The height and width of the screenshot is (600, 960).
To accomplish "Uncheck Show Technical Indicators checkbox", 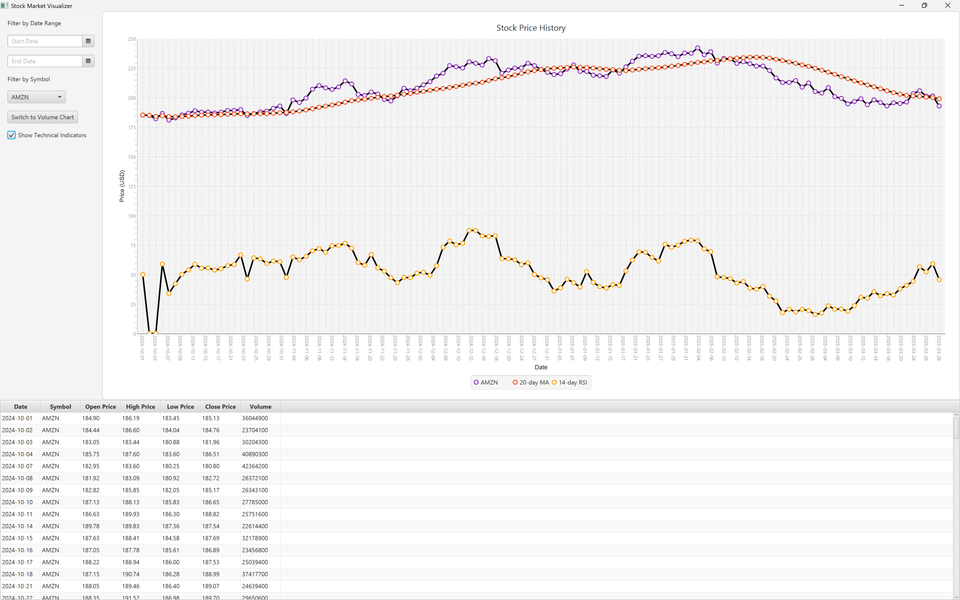I will tap(12, 135).
